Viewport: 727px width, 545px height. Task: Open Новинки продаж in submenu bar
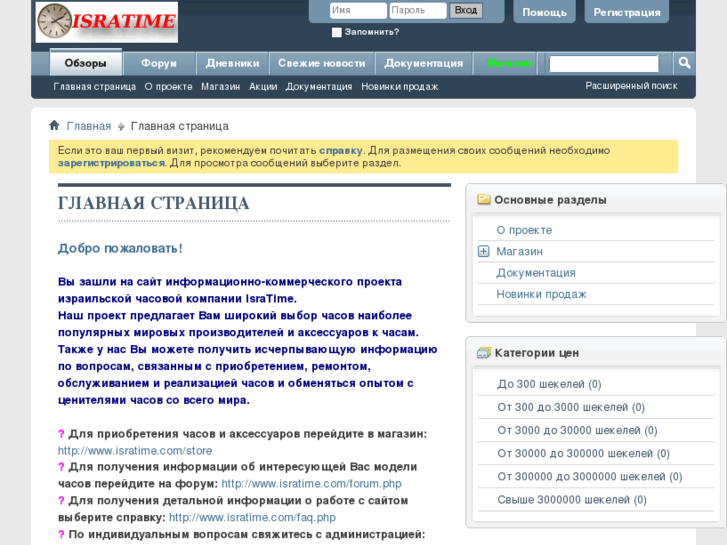(399, 87)
